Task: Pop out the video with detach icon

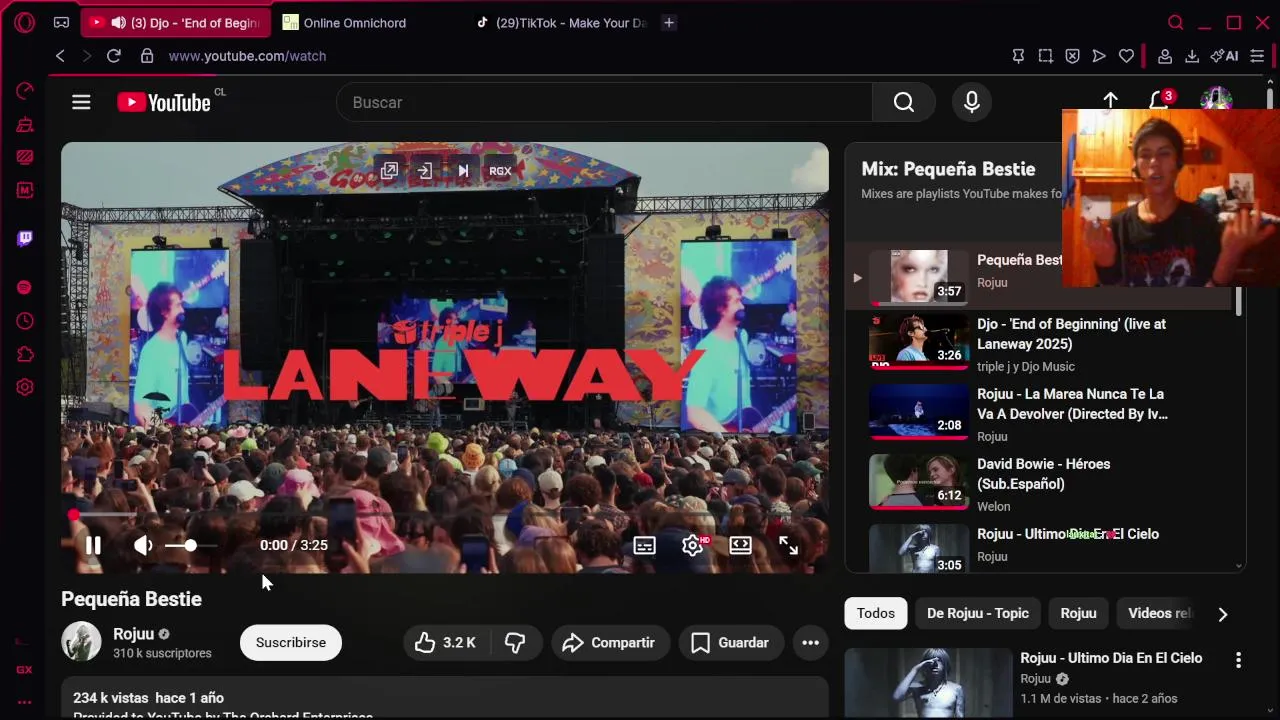Action: 389,171
